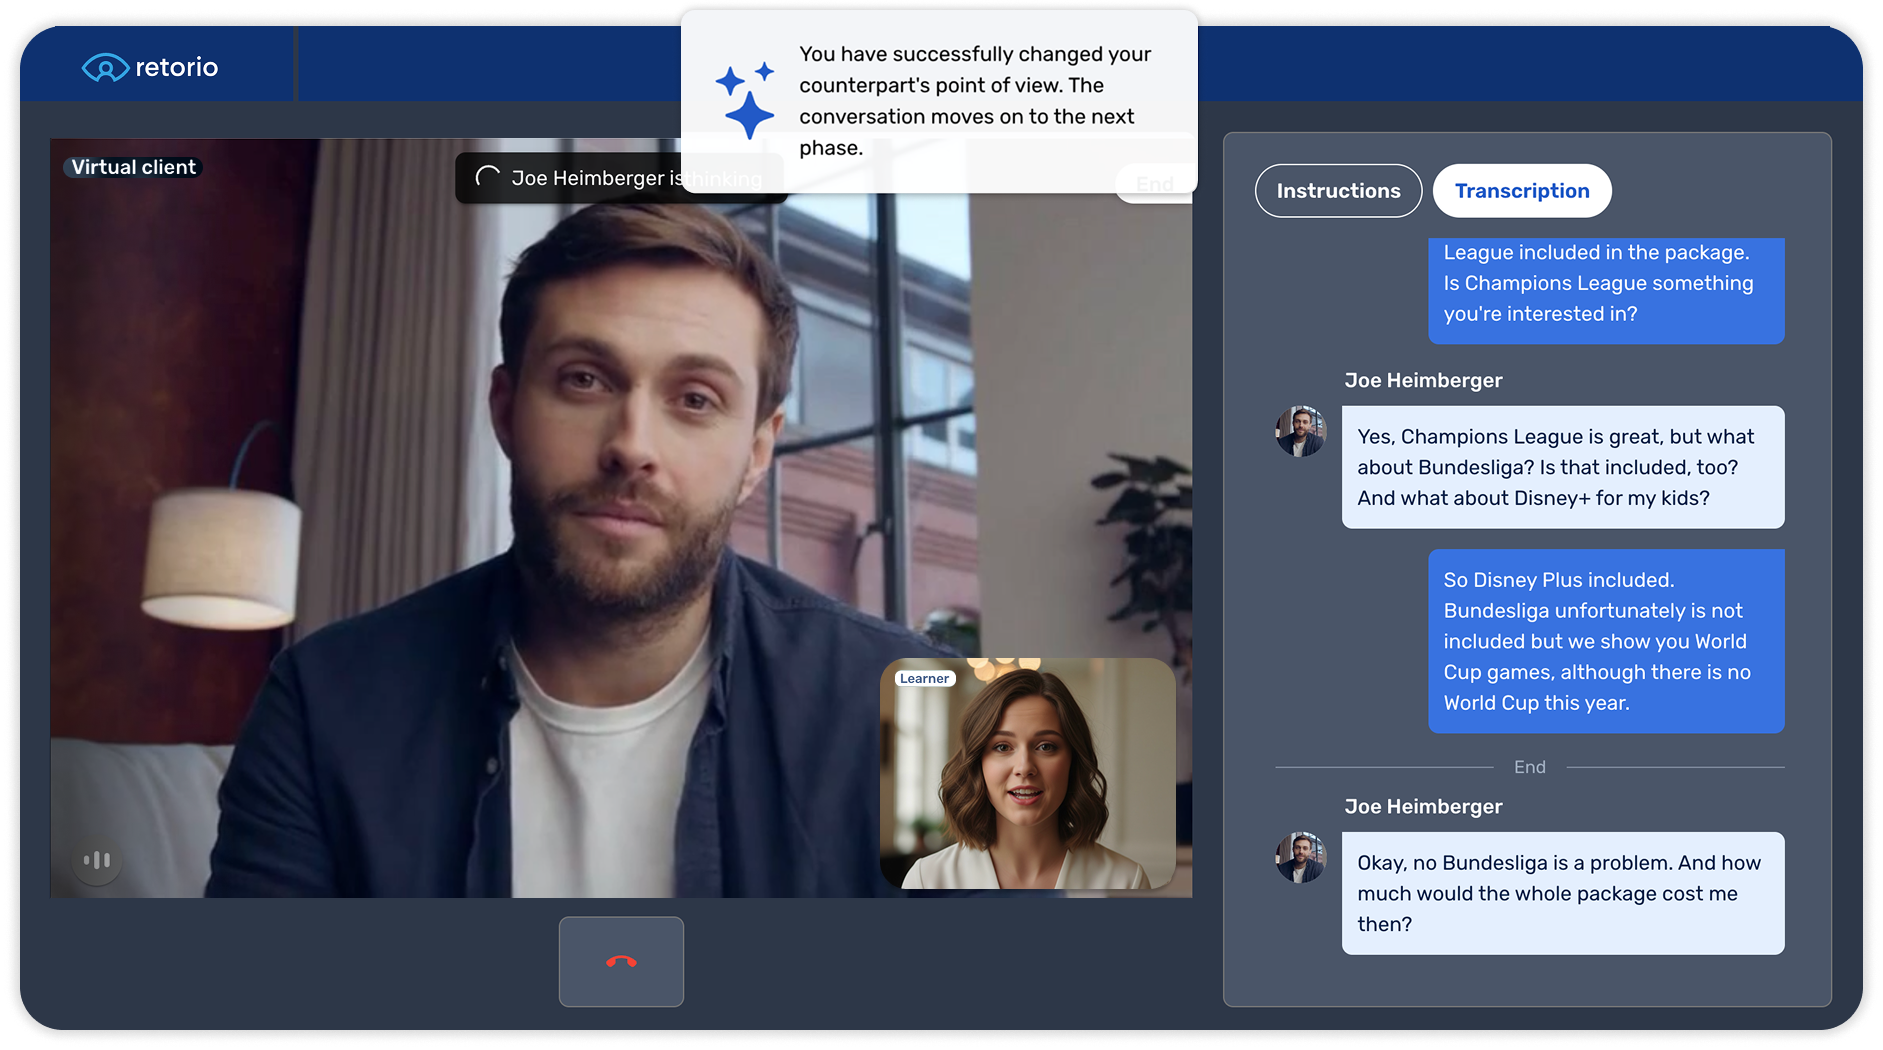Click Joe Heimberger's name in the transcript
Viewport: 1883px width, 1050px height.
pos(1422,380)
